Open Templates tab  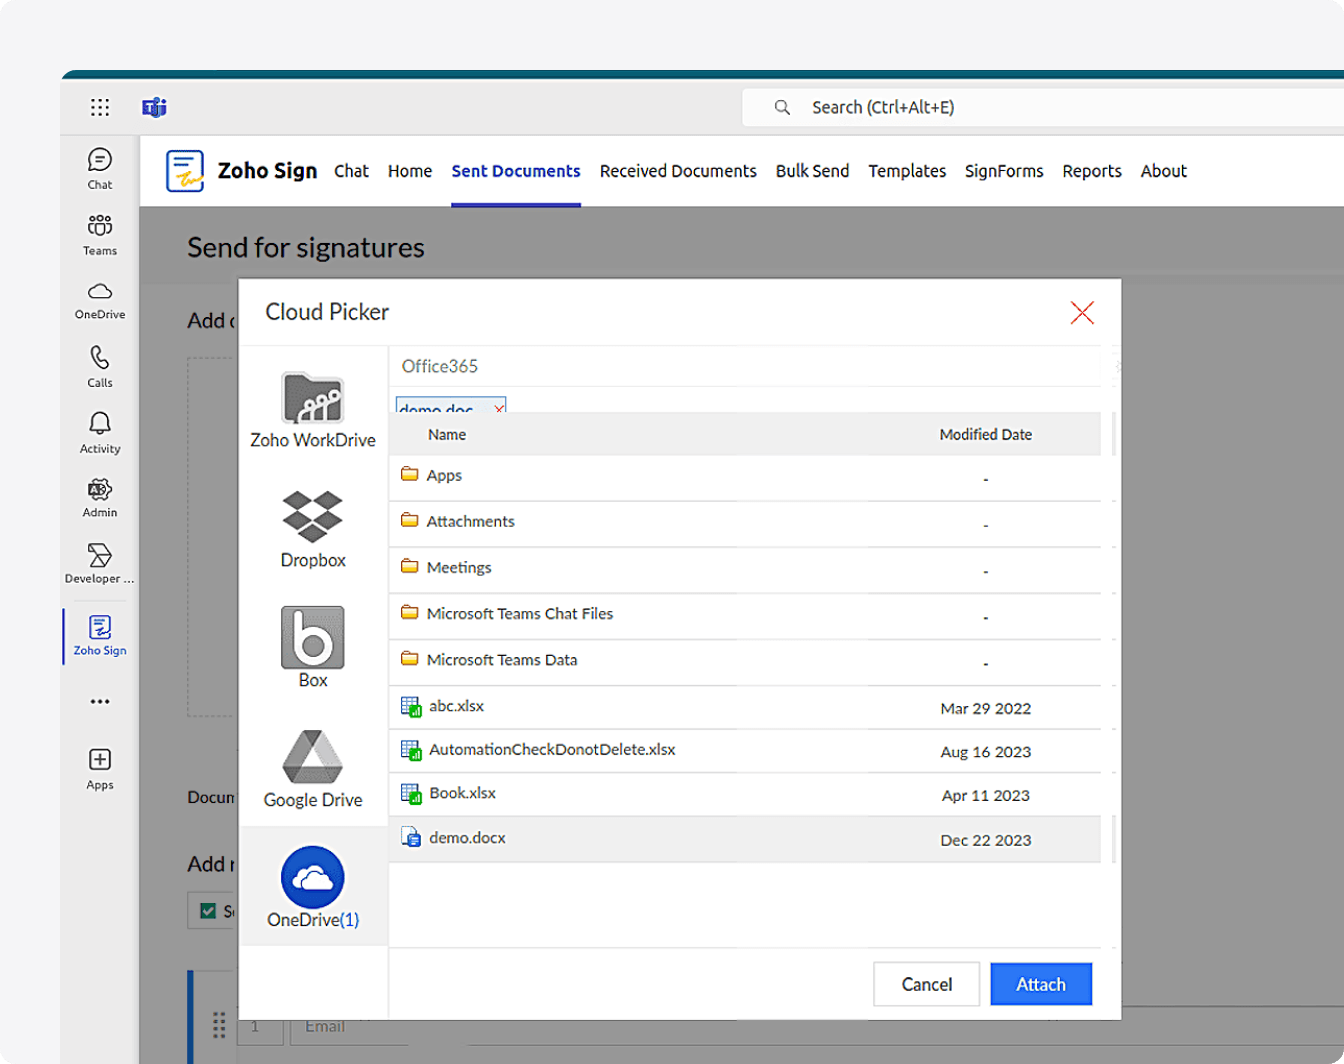click(907, 171)
